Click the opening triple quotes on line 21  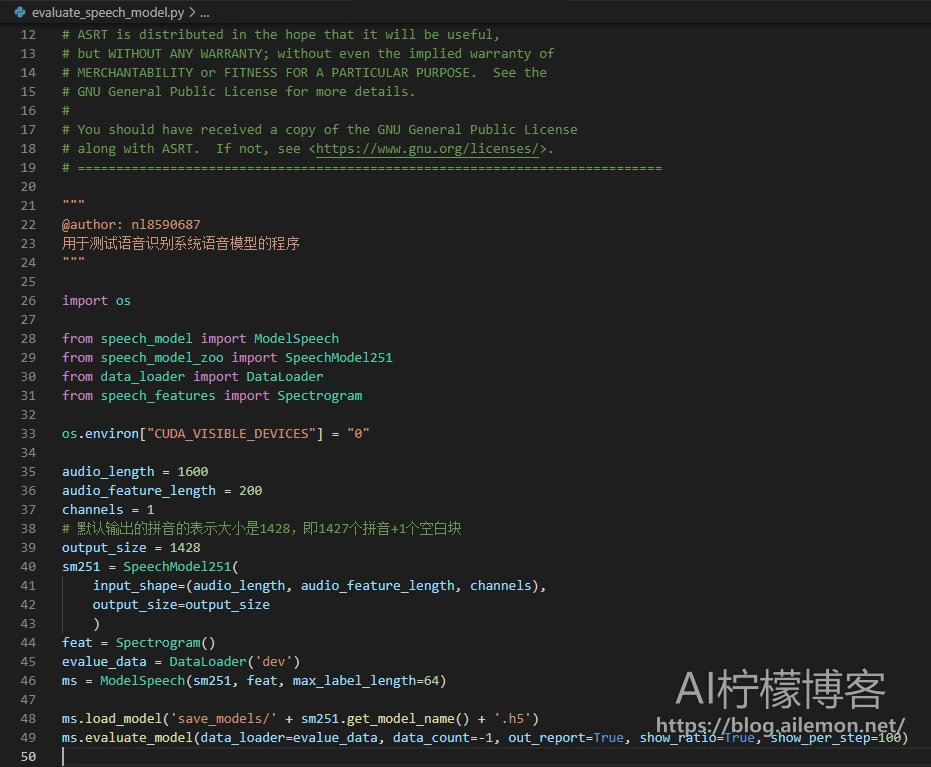tap(73, 204)
